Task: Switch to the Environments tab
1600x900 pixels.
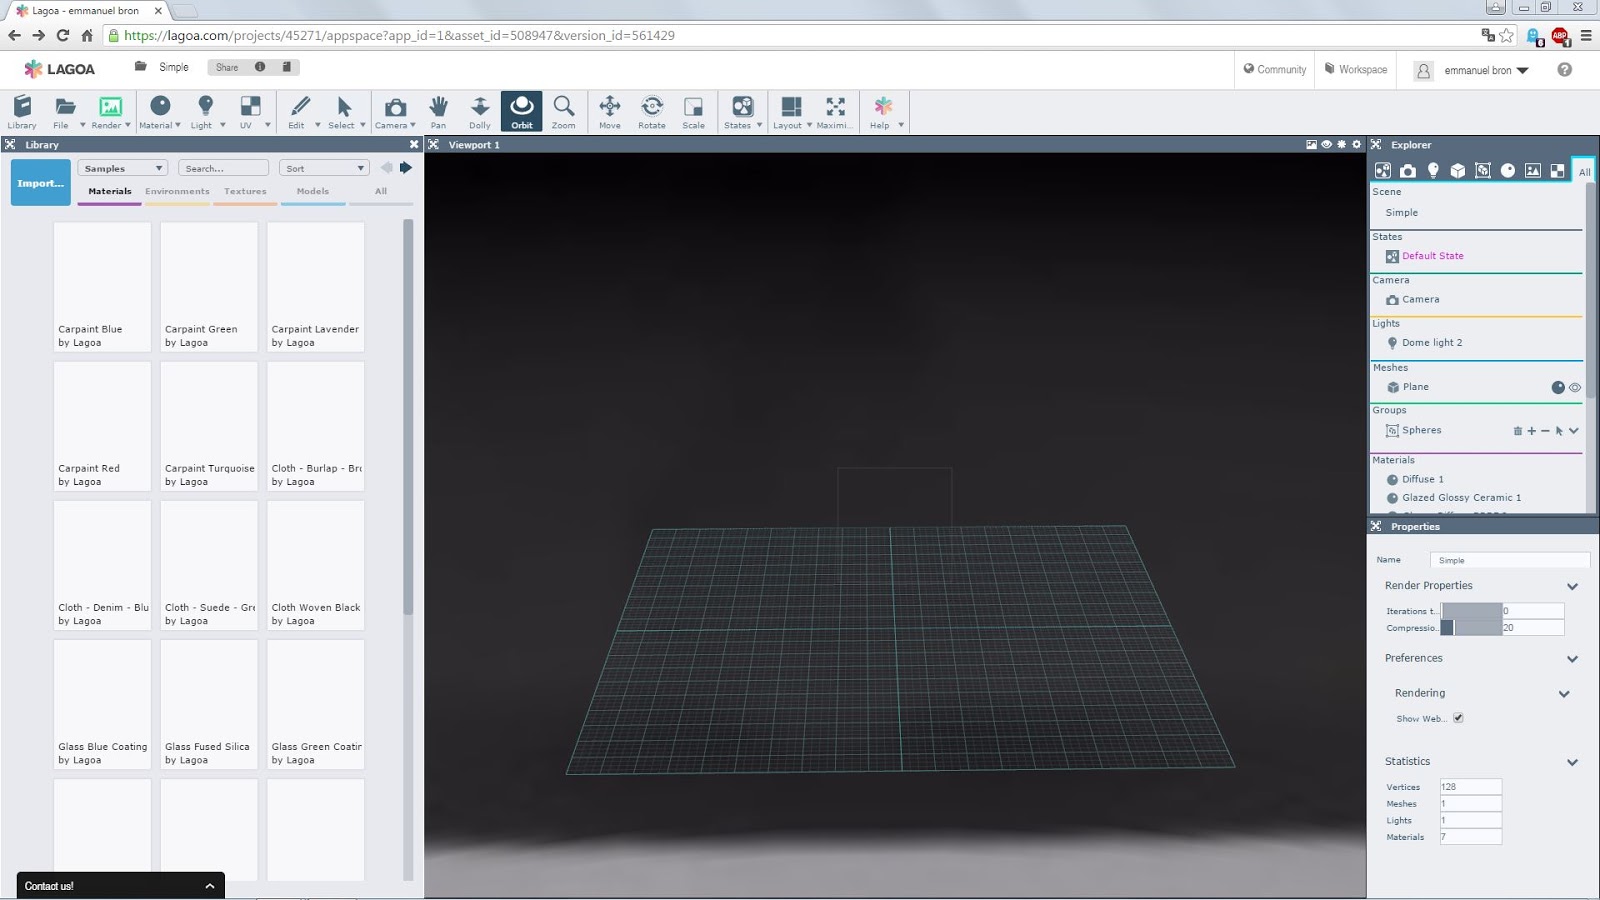Action: (x=177, y=191)
